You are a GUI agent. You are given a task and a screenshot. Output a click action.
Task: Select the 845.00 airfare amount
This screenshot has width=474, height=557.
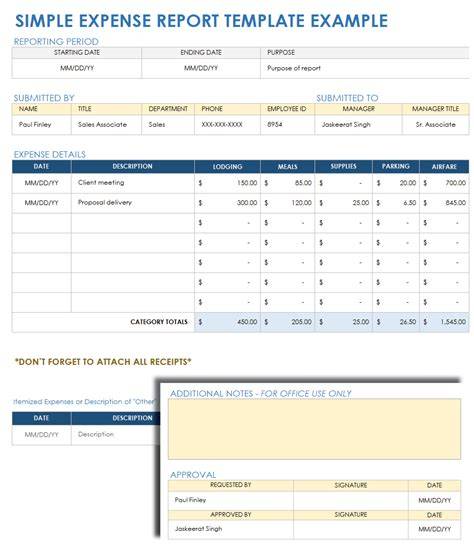444,203
